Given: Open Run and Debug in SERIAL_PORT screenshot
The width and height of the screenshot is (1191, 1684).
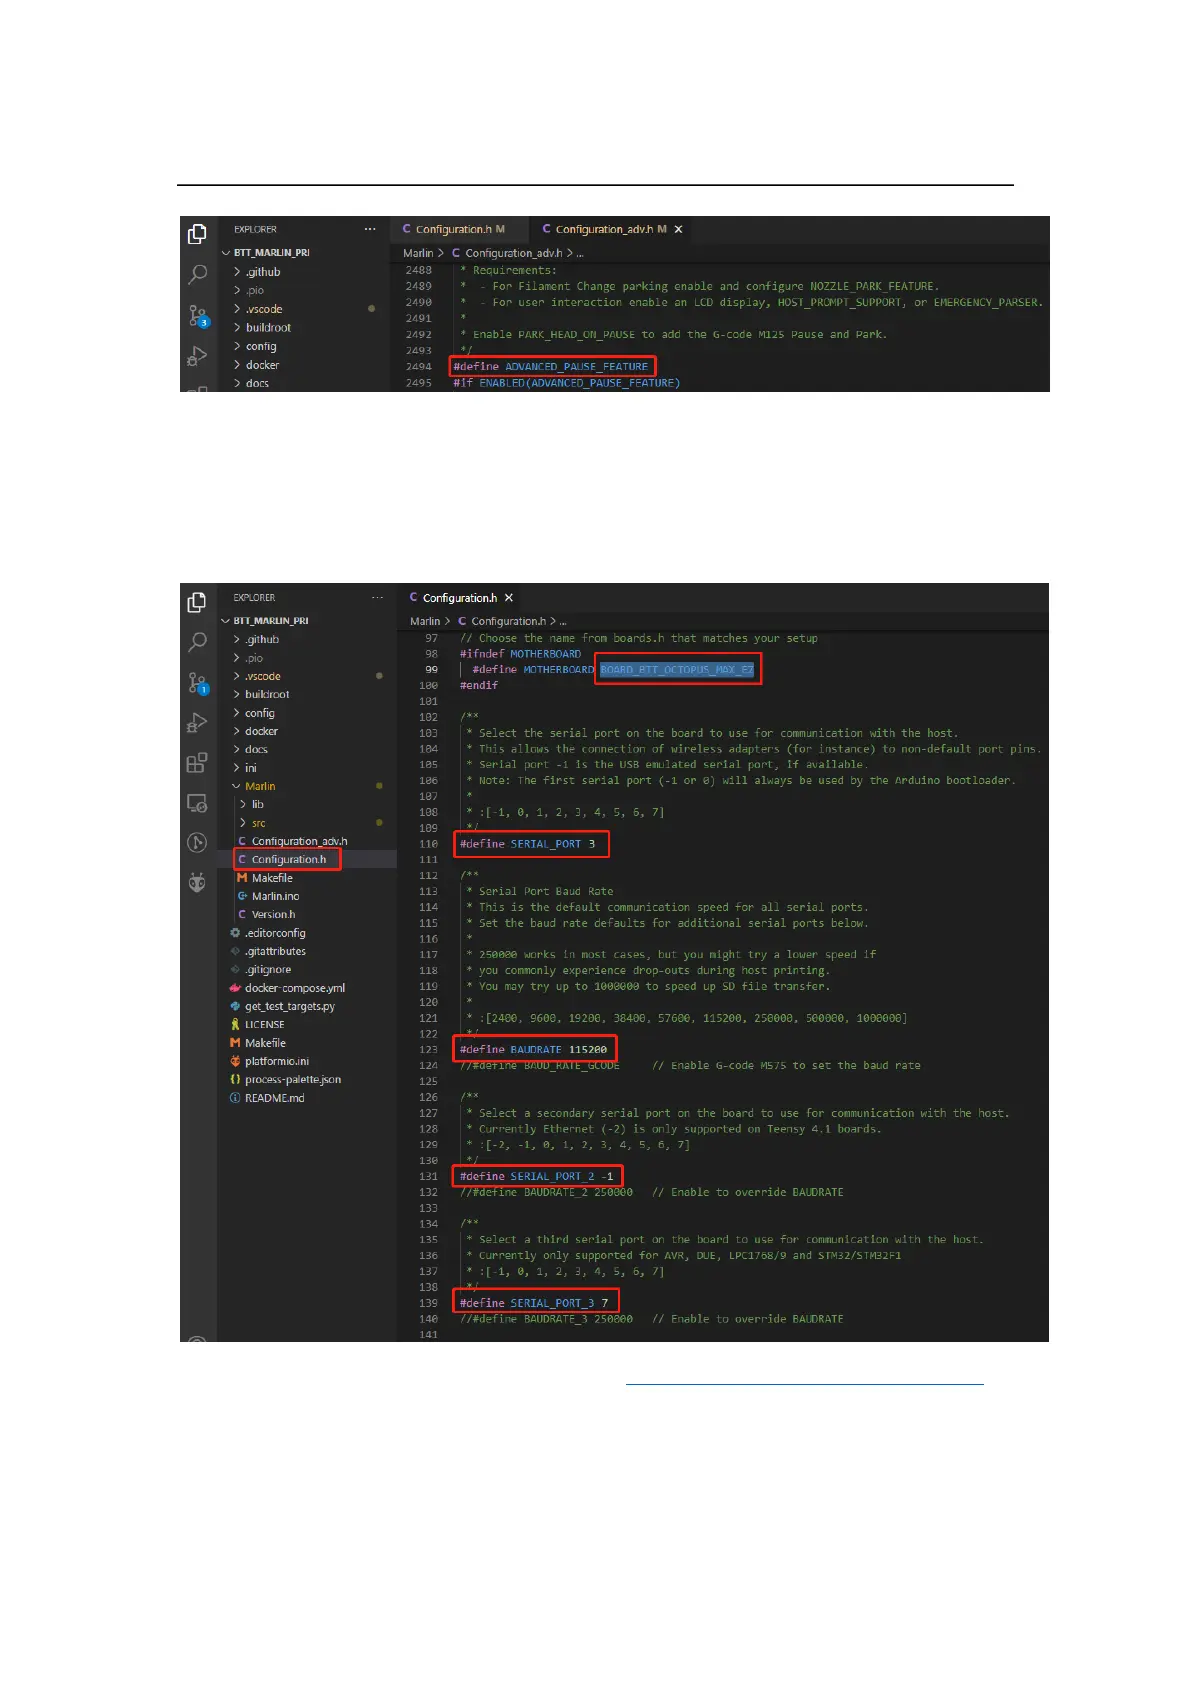Looking at the screenshot, I should pos(197,723).
